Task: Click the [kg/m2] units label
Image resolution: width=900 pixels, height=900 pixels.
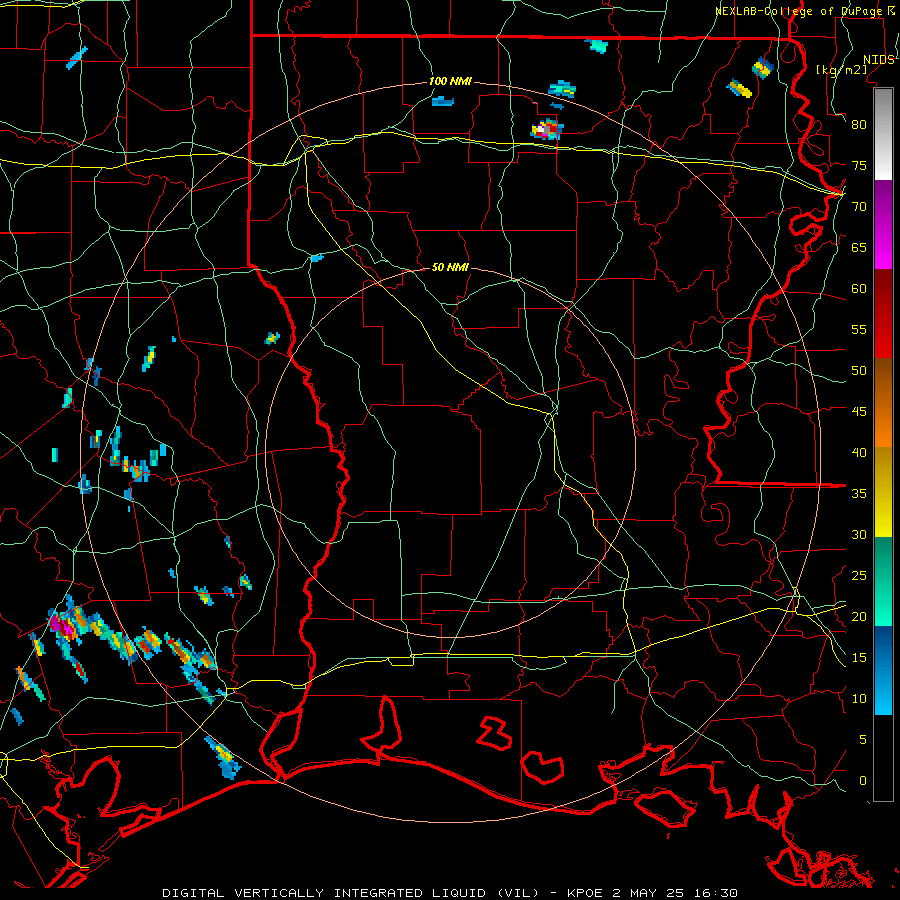Action: click(841, 69)
